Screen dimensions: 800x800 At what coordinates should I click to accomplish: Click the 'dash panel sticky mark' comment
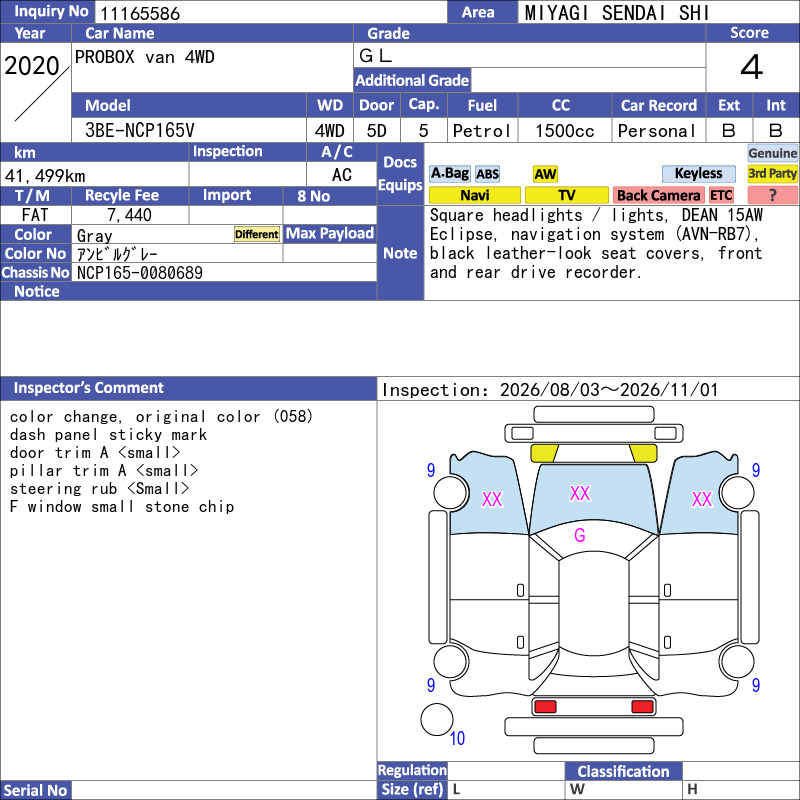click(x=108, y=435)
